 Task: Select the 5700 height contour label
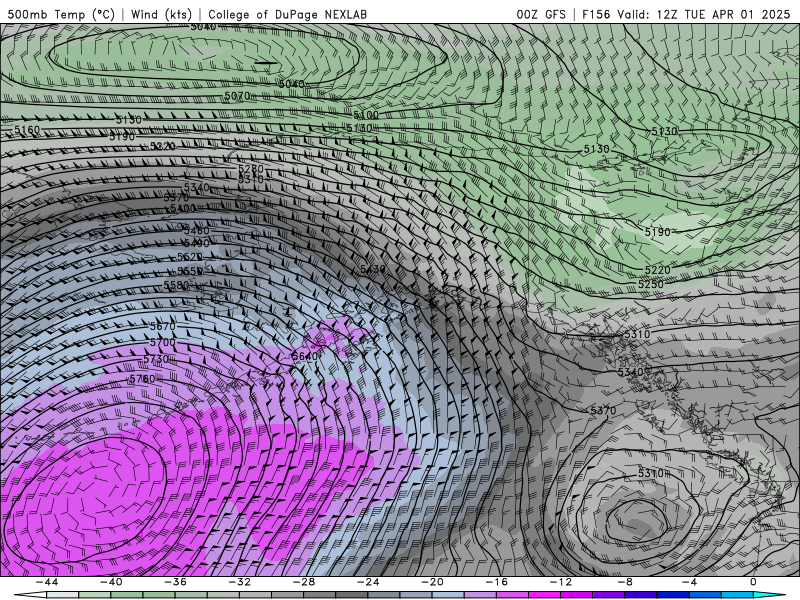coord(163,342)
